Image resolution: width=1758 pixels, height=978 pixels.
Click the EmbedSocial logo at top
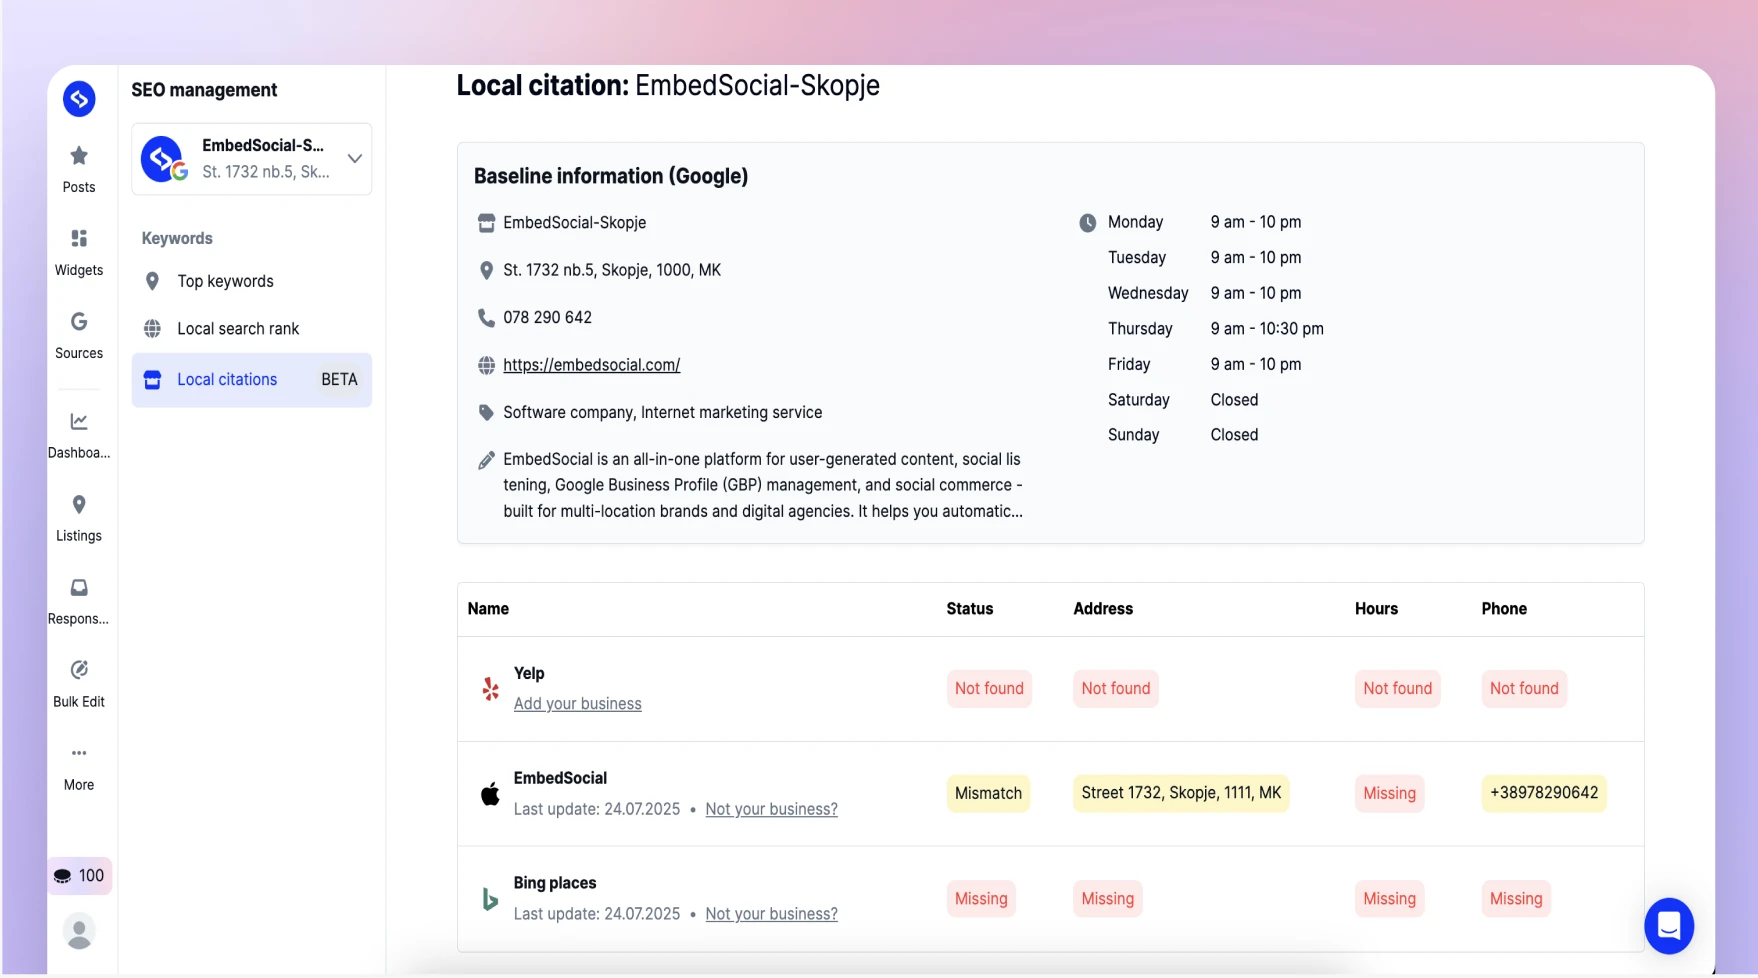pos(79,99)
